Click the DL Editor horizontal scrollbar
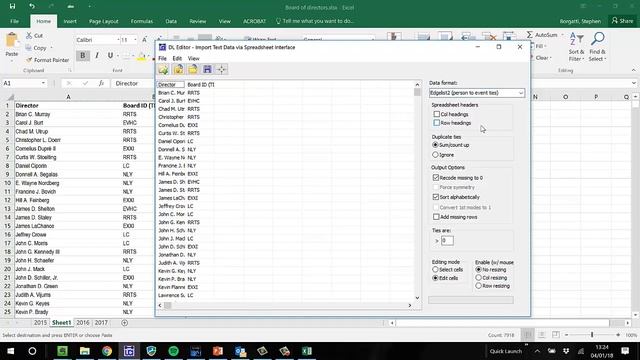 tap(284, 305)
